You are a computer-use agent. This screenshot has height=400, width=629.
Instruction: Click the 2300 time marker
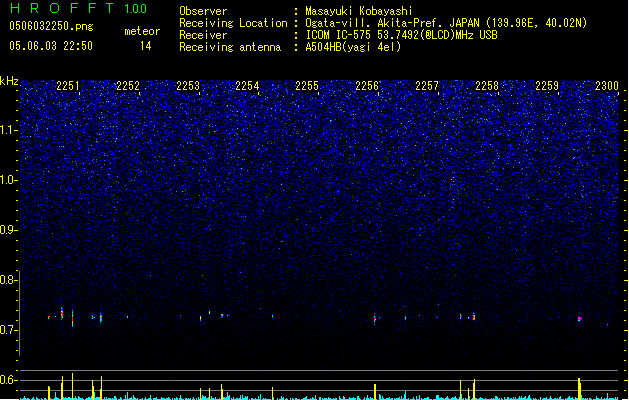tap(607, 86)
